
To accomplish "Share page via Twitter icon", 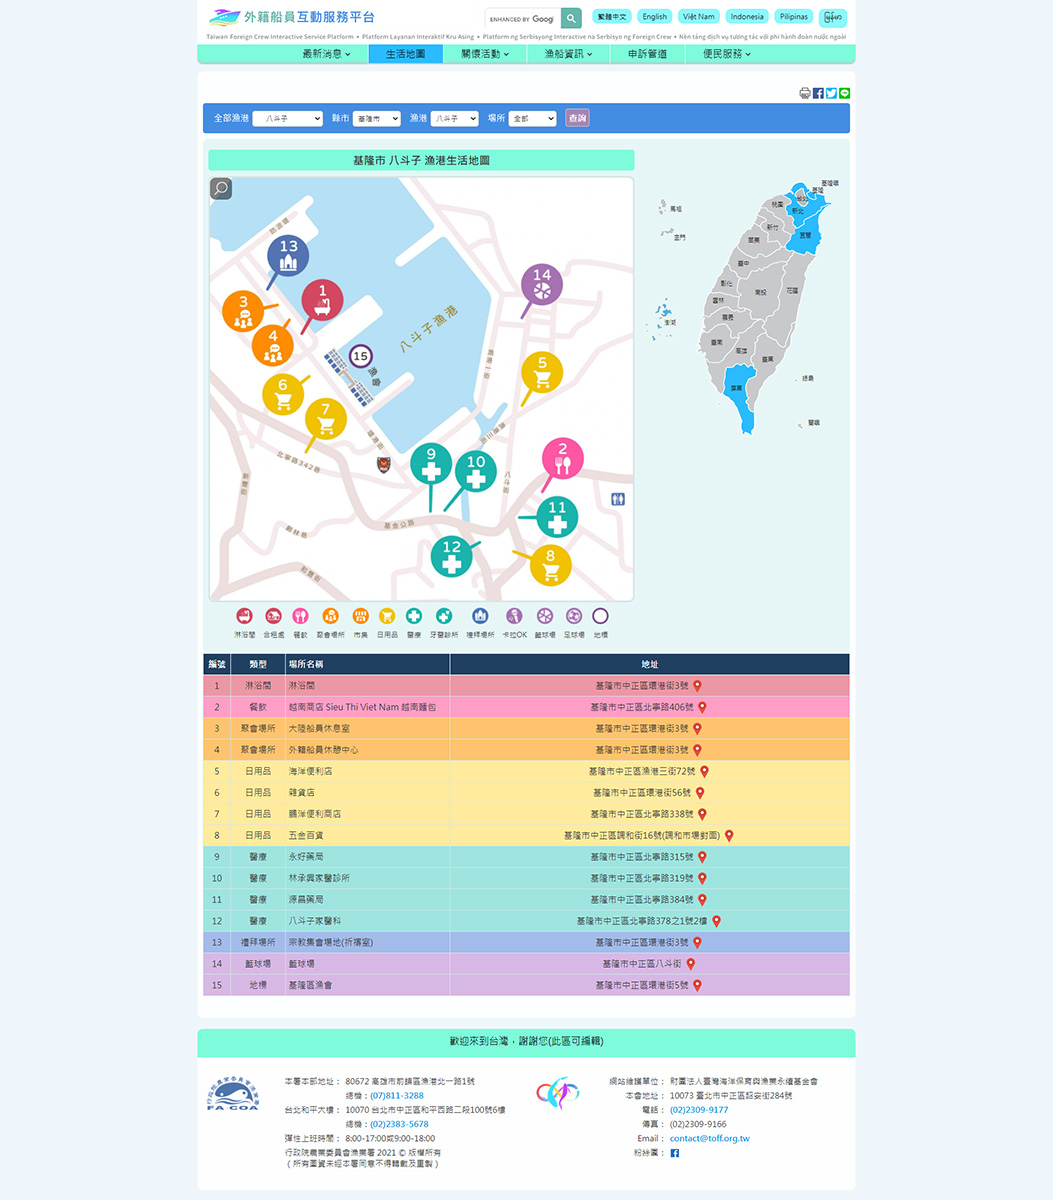I will pyautogui.click(x=831, y=93).
